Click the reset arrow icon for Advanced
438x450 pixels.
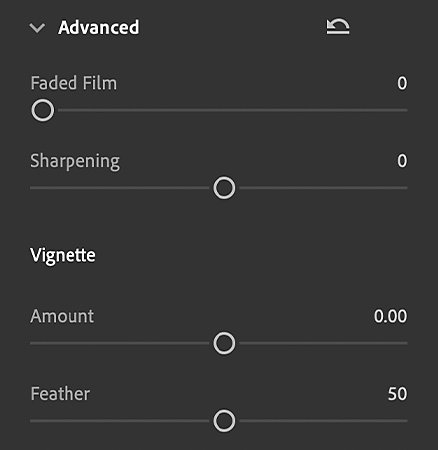[338, 27]
